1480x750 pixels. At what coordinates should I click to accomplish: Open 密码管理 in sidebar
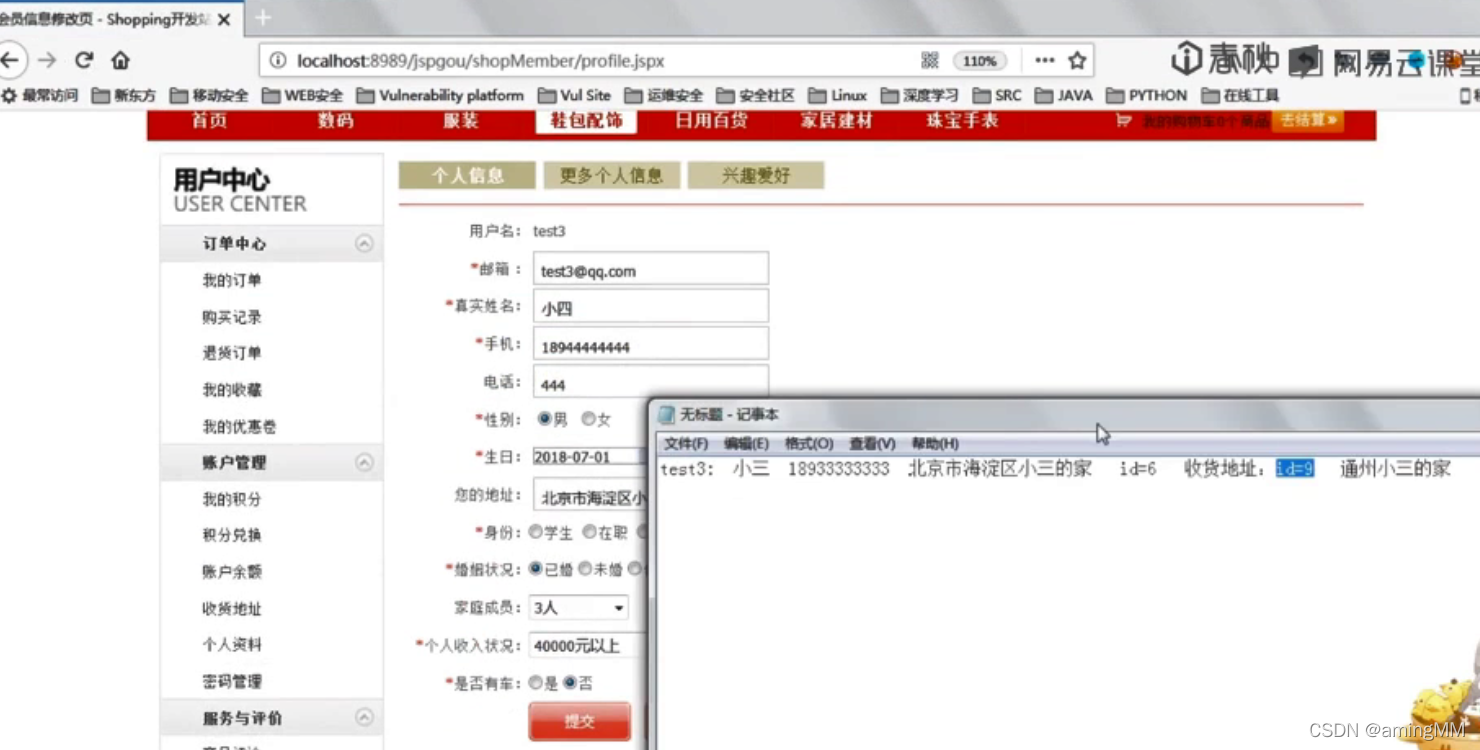(x=231, y=681)
